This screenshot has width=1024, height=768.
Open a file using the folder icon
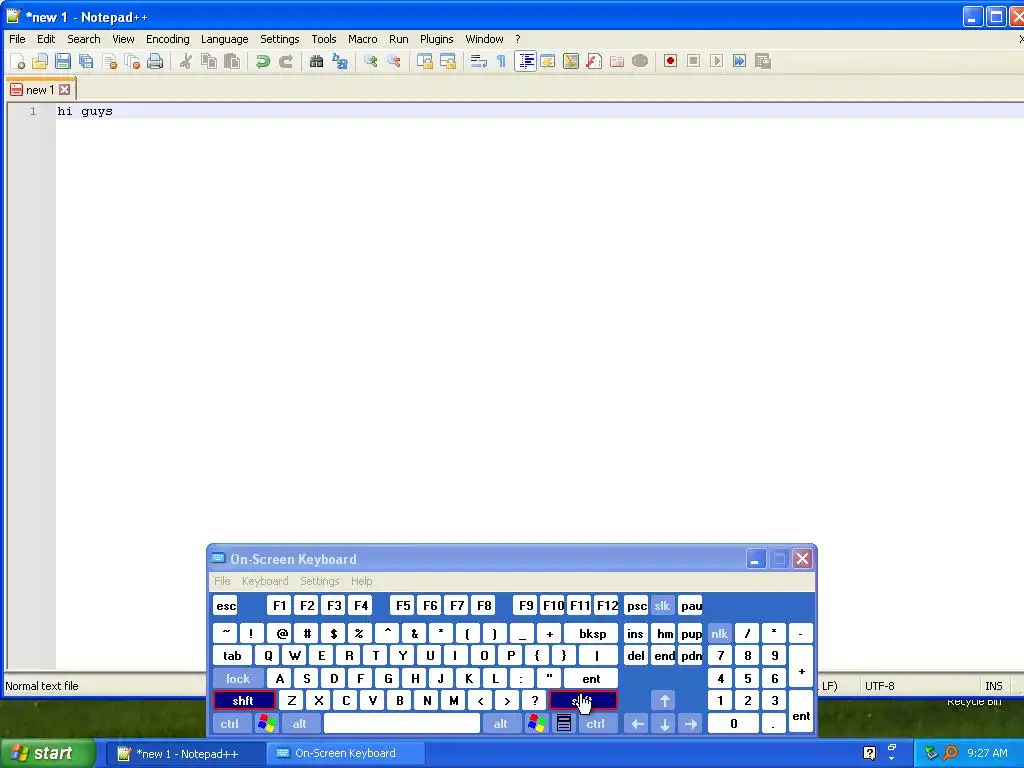[40, 61]
